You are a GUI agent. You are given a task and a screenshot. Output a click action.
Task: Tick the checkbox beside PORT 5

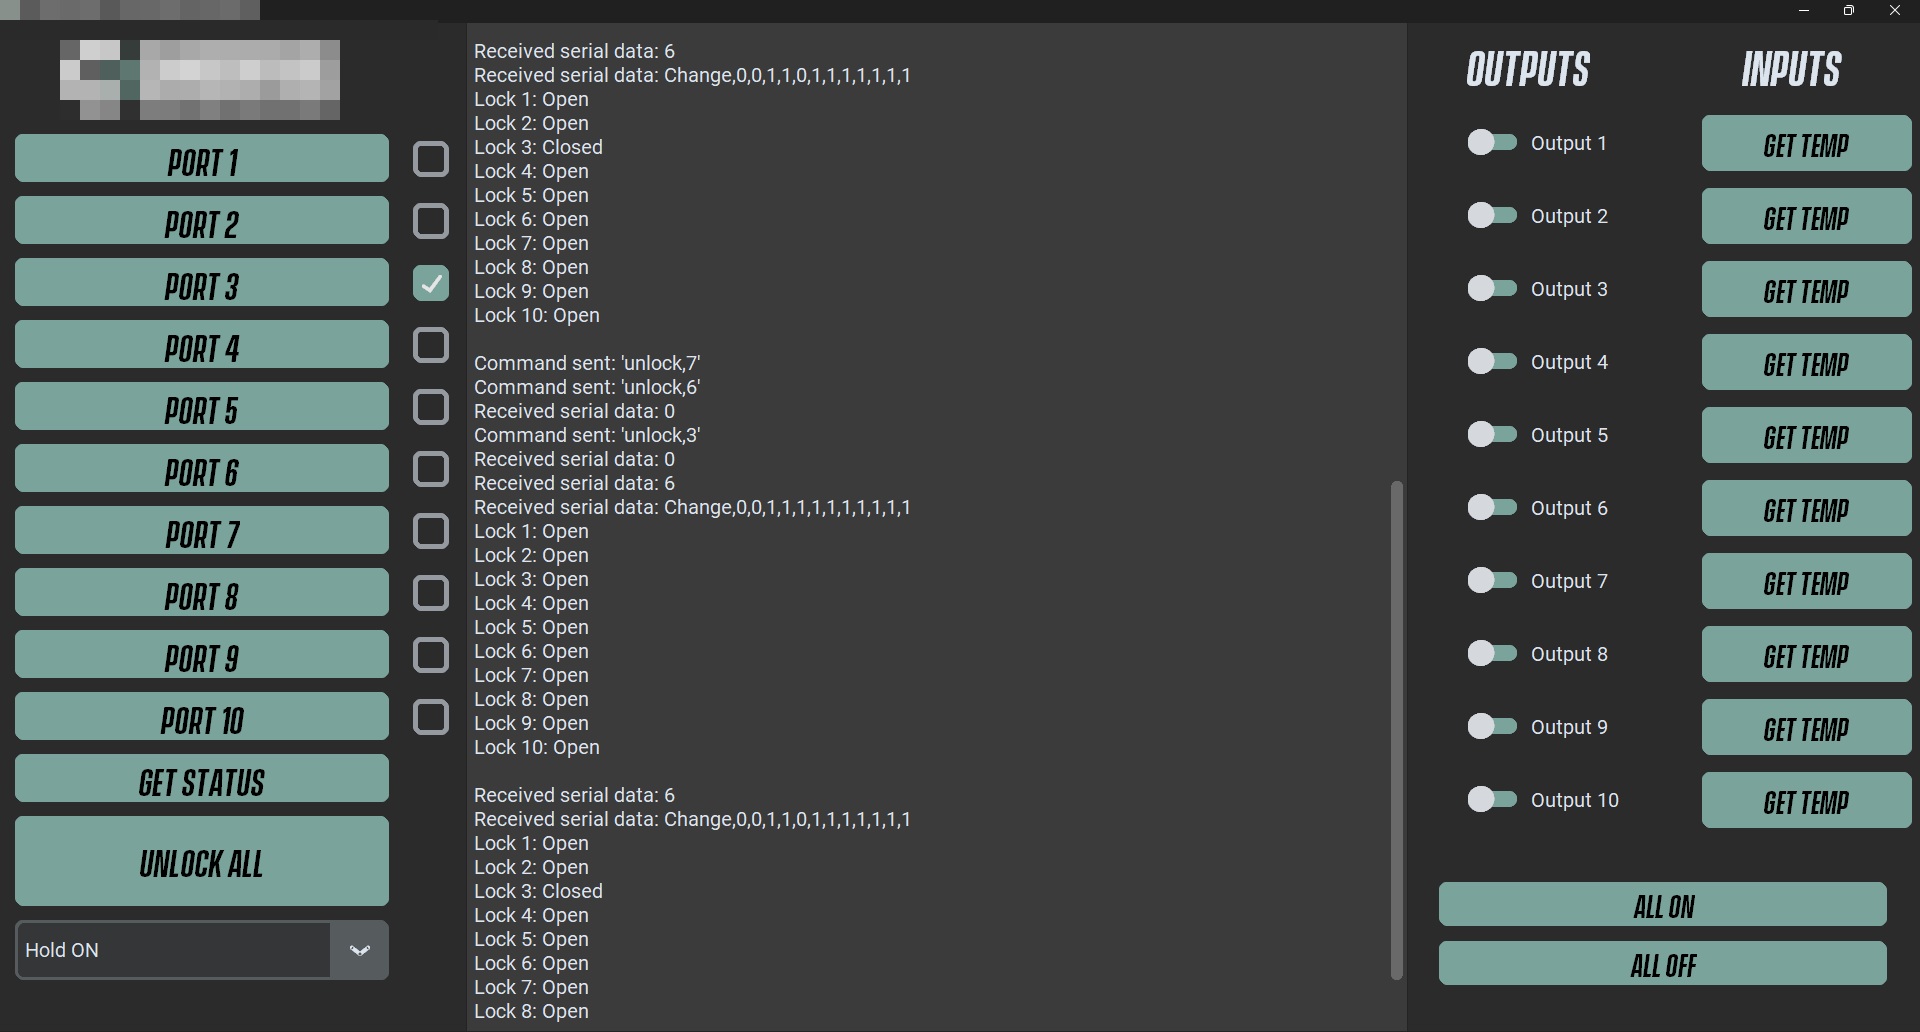pyautogui.click(x=431, y=407)
